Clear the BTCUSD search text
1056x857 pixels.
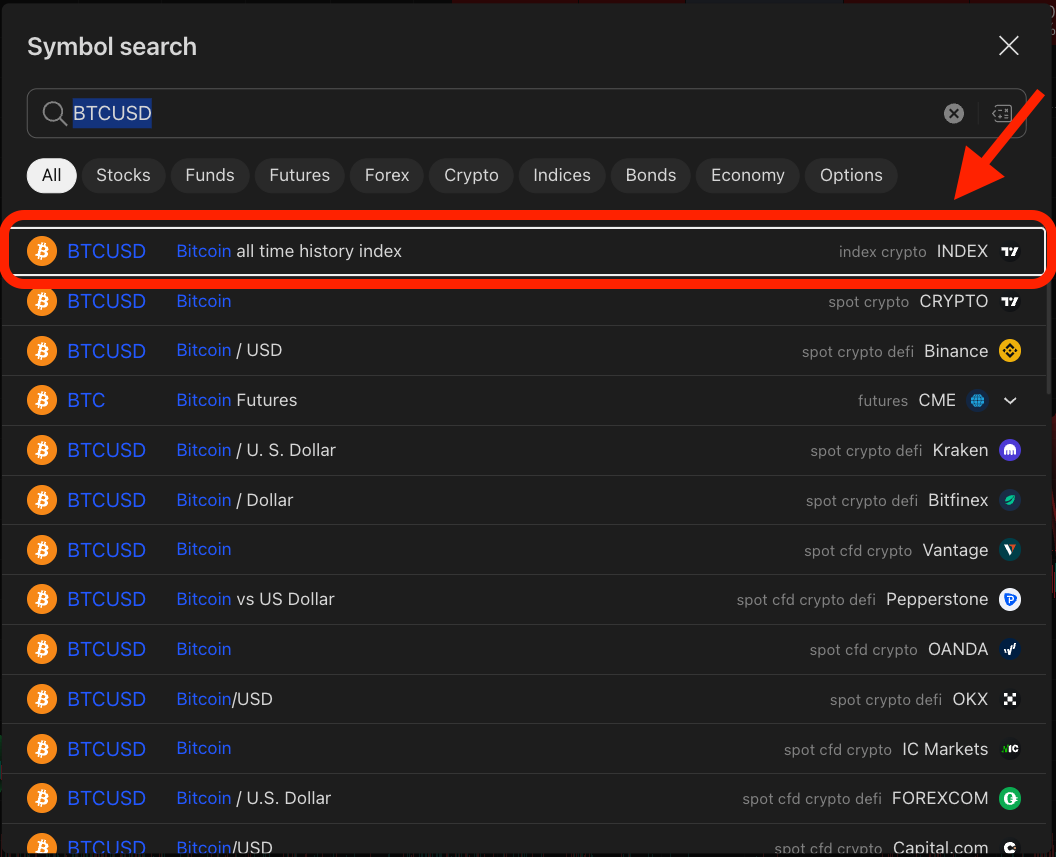[x=954, y=113]
